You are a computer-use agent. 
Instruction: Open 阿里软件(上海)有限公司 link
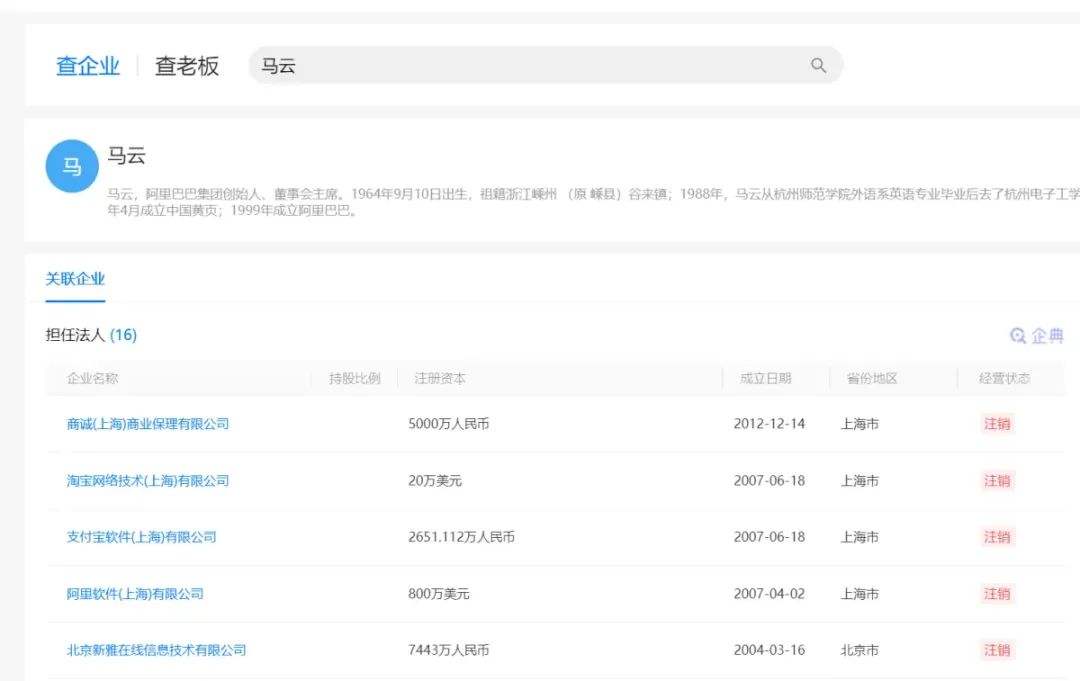(135, 594)
